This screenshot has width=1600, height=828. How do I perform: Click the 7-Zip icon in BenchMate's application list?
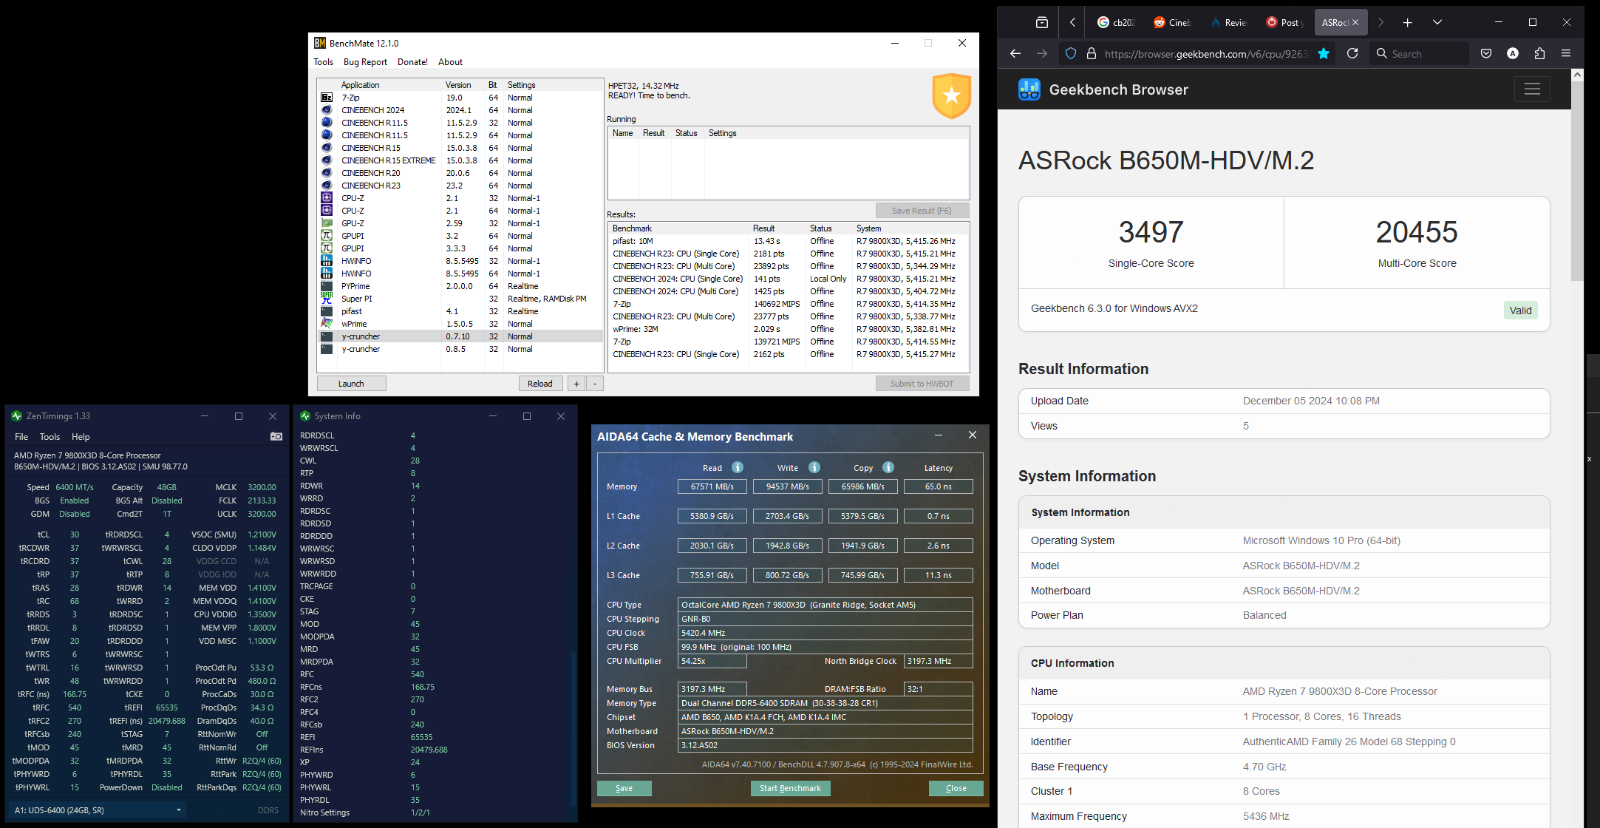tap(326, 98)
